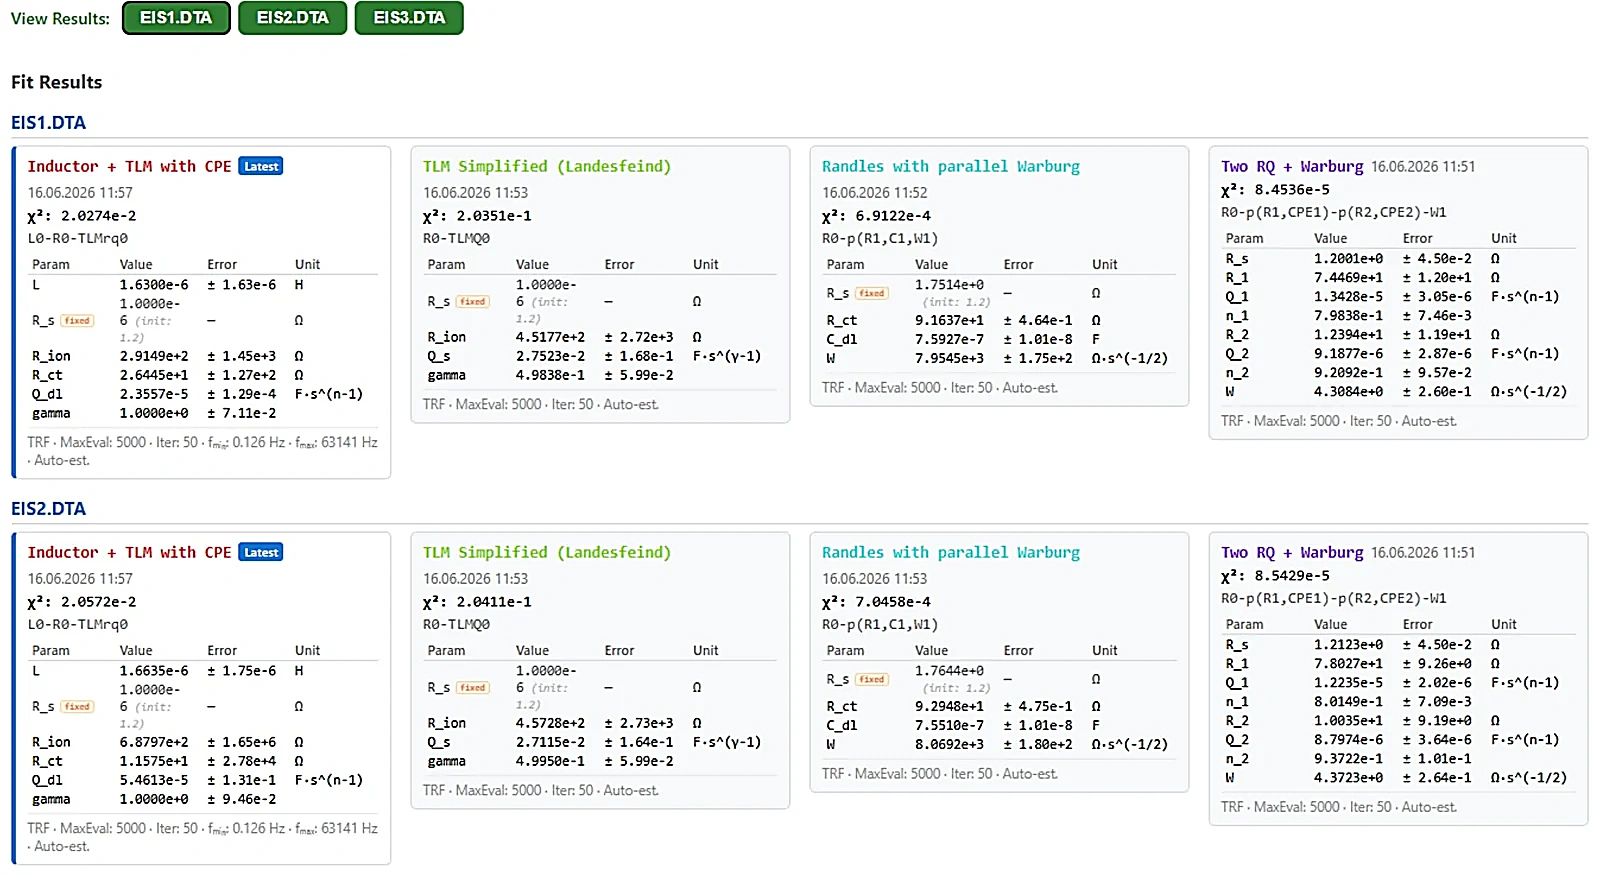This screenshot has height=876, width=1600.
Task: Open the EIS1.DTA results button
Action: click(176, 18)
